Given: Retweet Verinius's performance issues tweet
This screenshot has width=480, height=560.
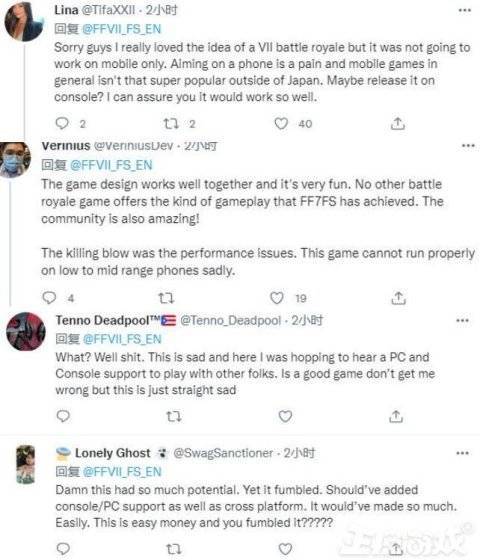Looking at the screenshot, I should pyautogui.click(x=166, y=298).
